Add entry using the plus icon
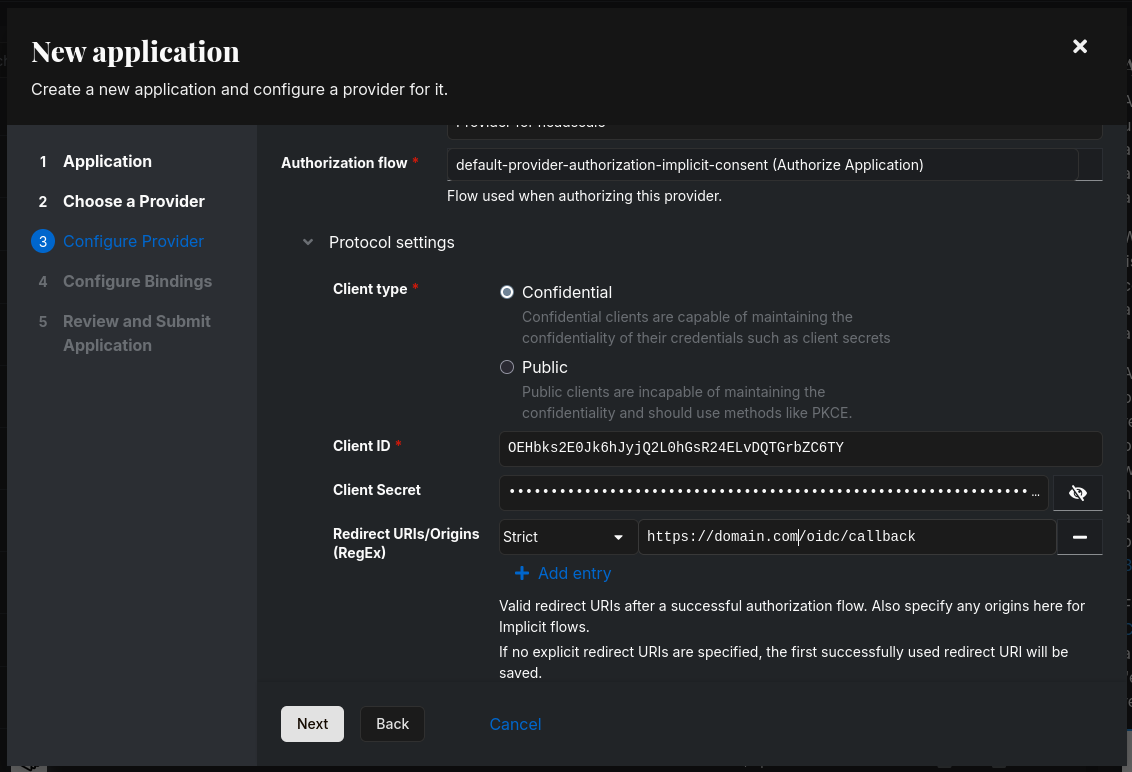Viewport: 1132px width, 772px height. pyautogui.click(x=522, y=573)
